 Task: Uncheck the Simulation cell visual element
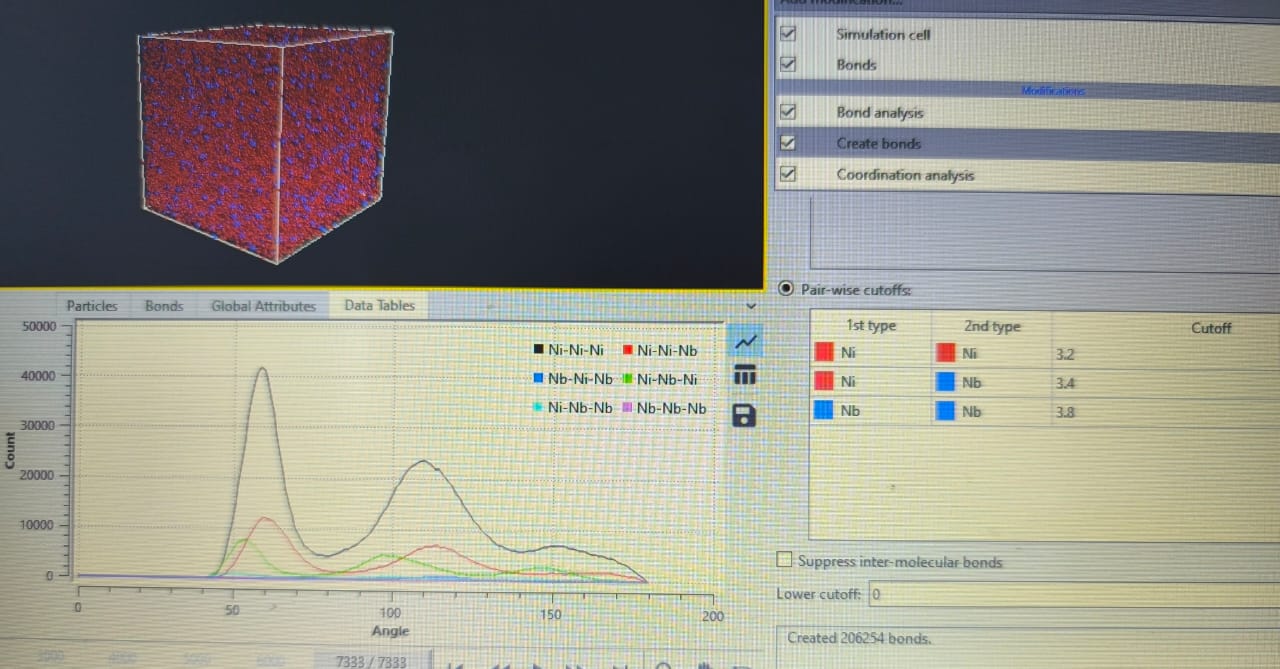click(x=788, y=33)
